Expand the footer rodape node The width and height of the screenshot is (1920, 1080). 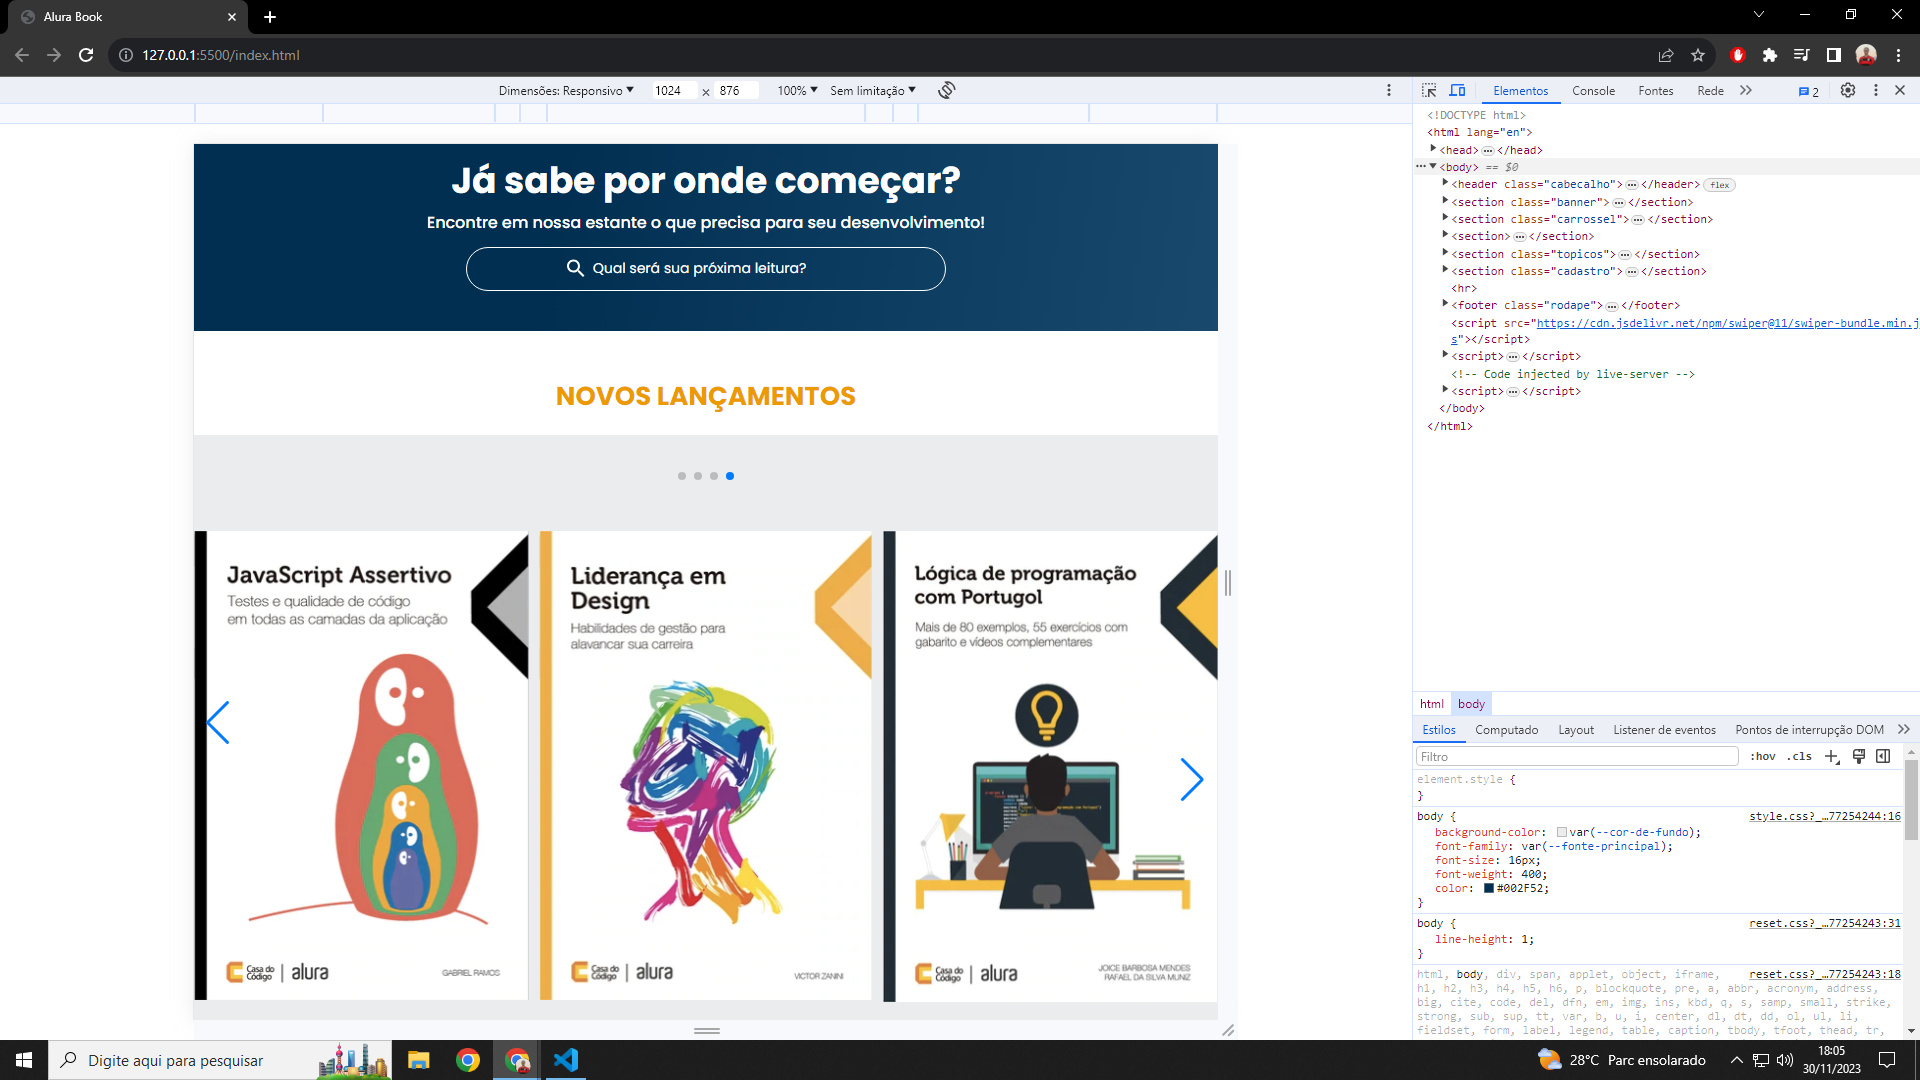(1445, 304)
